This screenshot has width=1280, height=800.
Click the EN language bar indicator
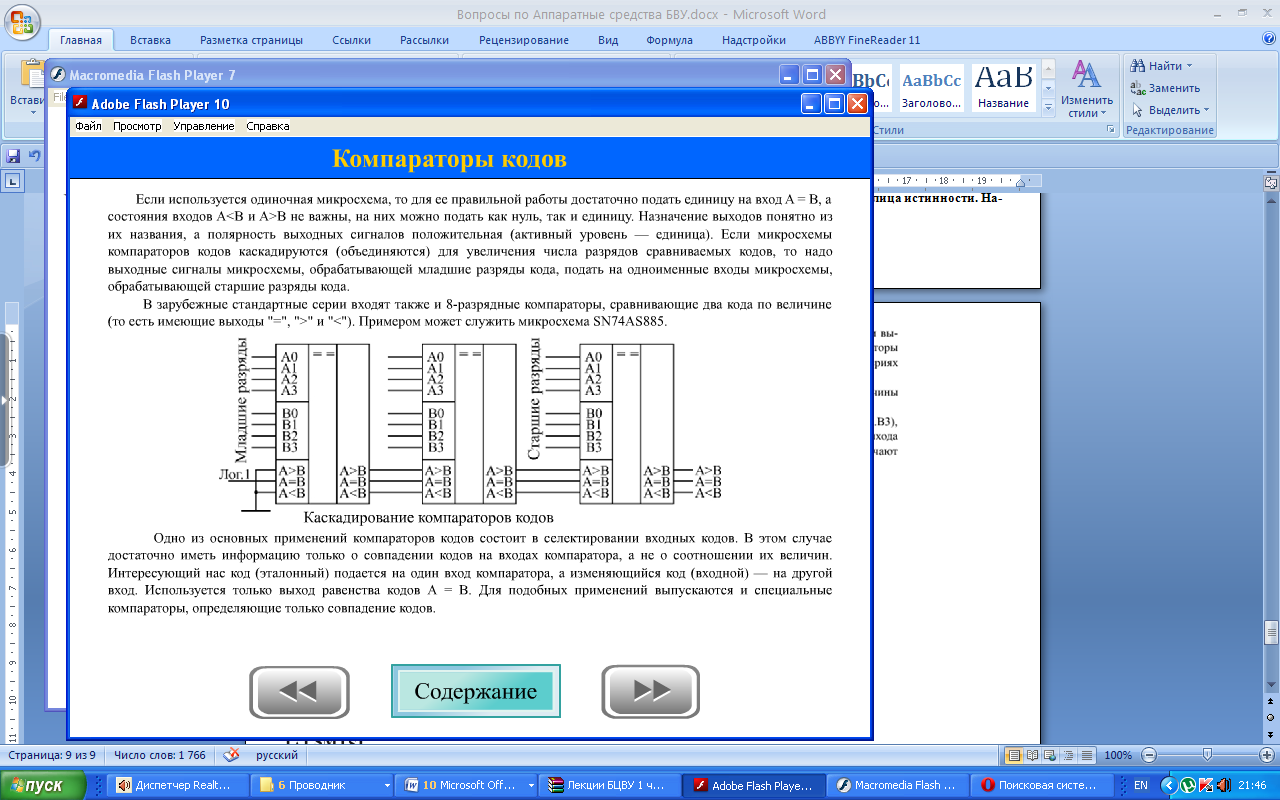click(x=1140, y=785)
